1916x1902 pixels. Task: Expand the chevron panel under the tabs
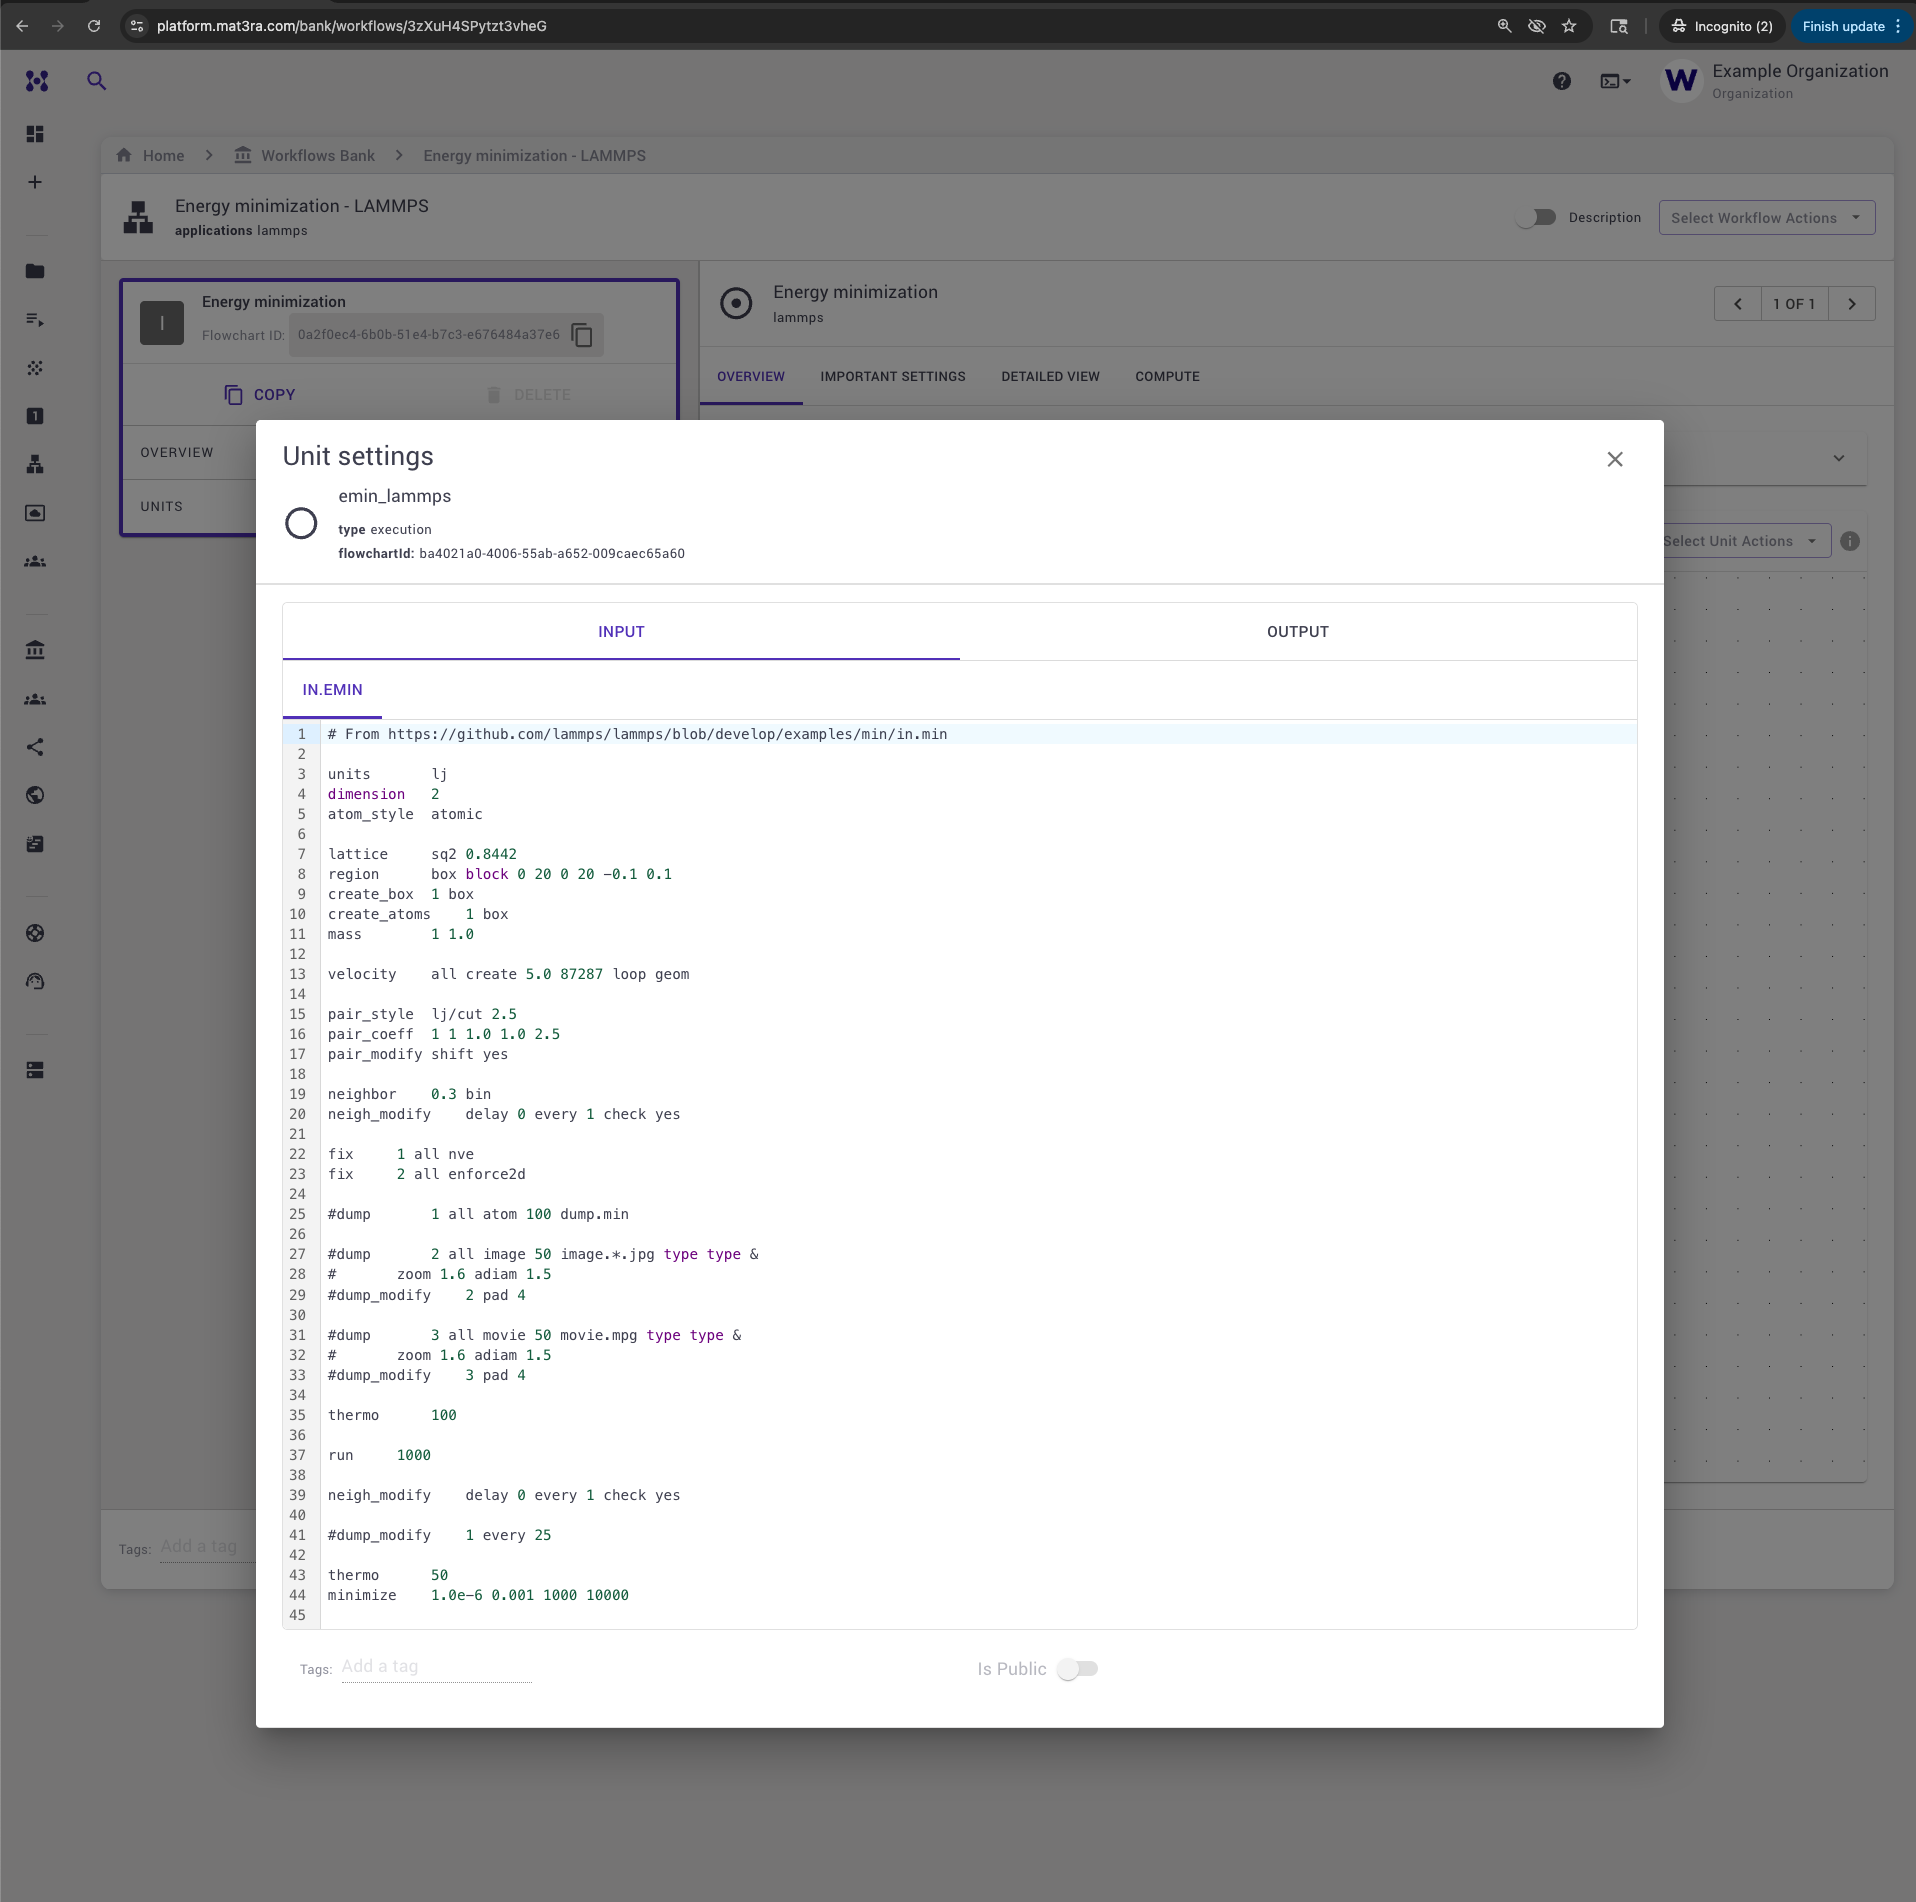click(1839, 458)
